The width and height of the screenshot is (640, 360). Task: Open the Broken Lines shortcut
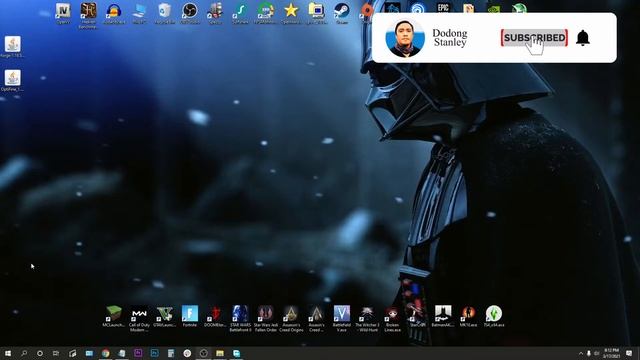pos(392,318)
